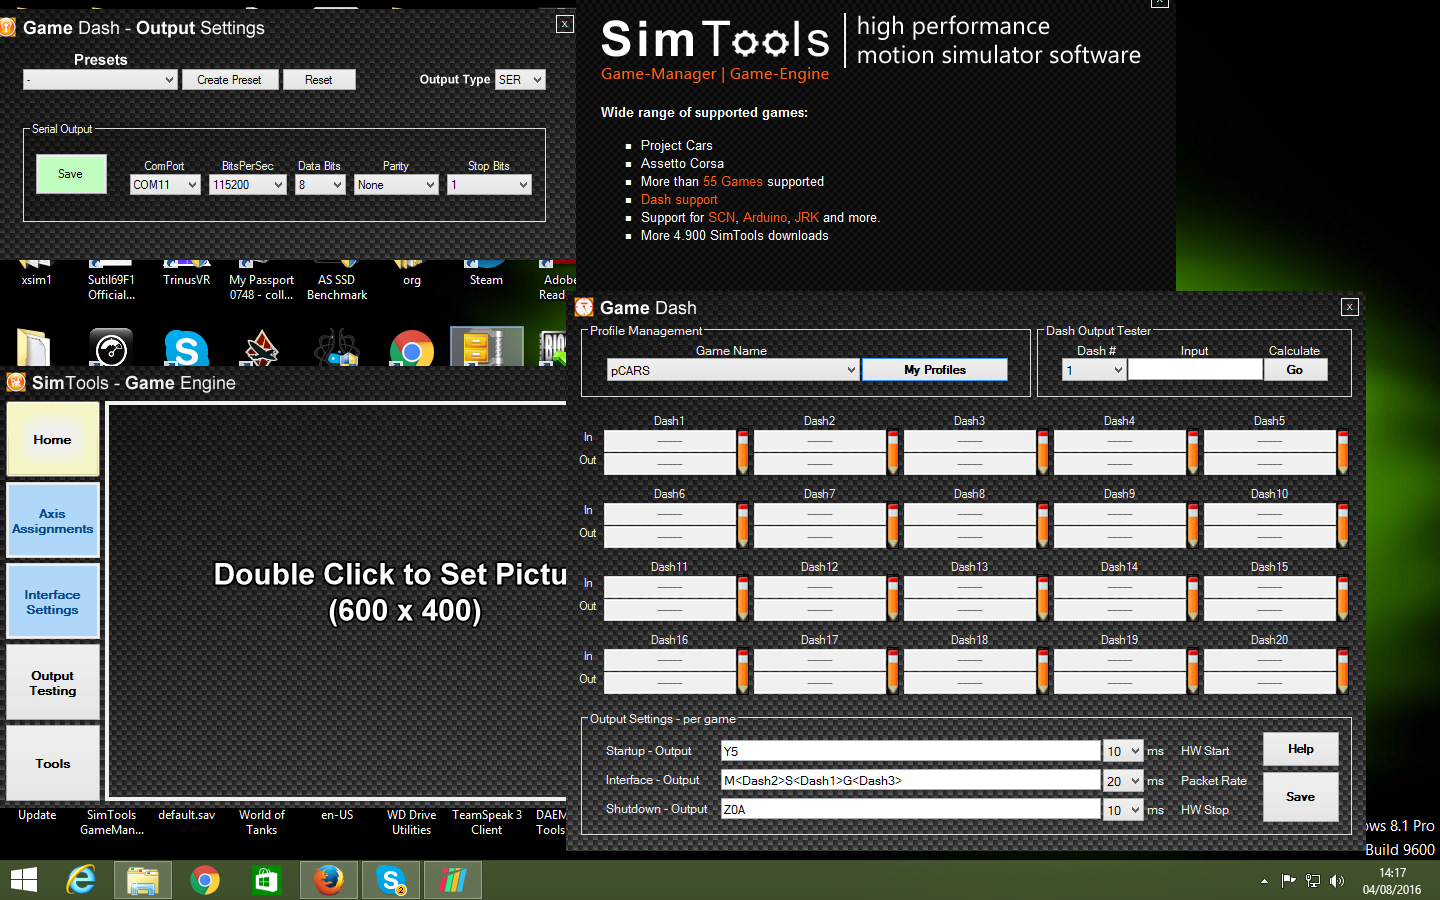Open Google Chrome from the taskbar

click(205, 880)
